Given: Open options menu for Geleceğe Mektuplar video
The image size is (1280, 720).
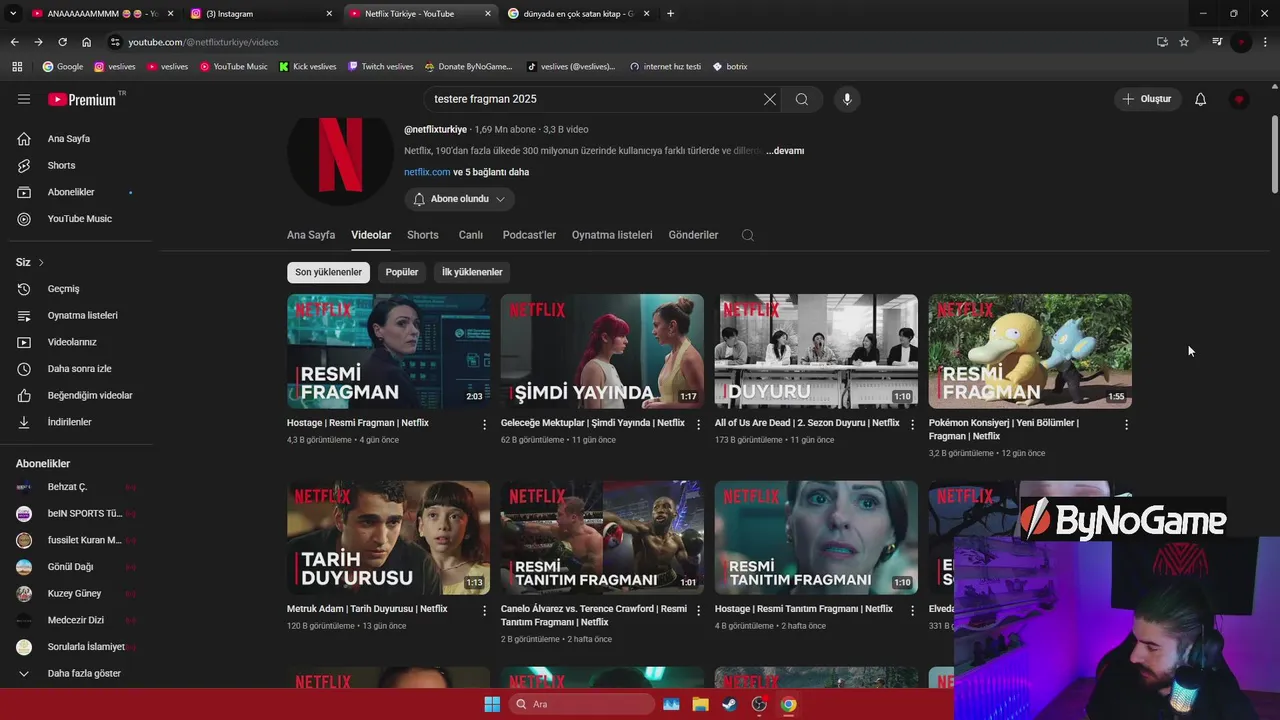Looking at the screenshot, I should [699, 425].
